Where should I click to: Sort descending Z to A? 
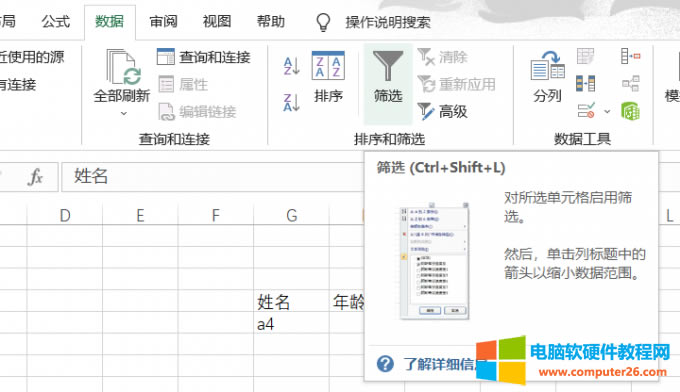(x=291, y=102)
